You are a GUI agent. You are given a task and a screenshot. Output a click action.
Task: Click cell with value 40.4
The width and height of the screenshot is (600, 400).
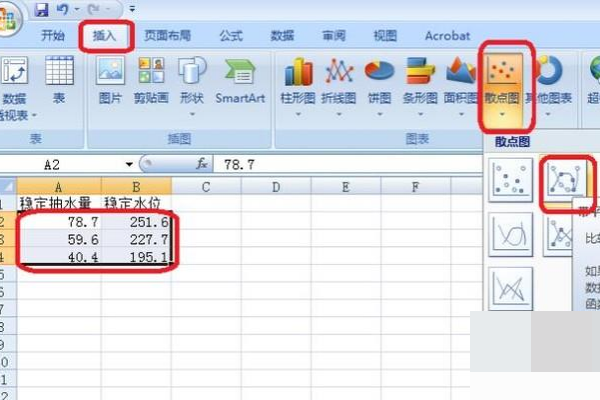click(x=59, y=256)
